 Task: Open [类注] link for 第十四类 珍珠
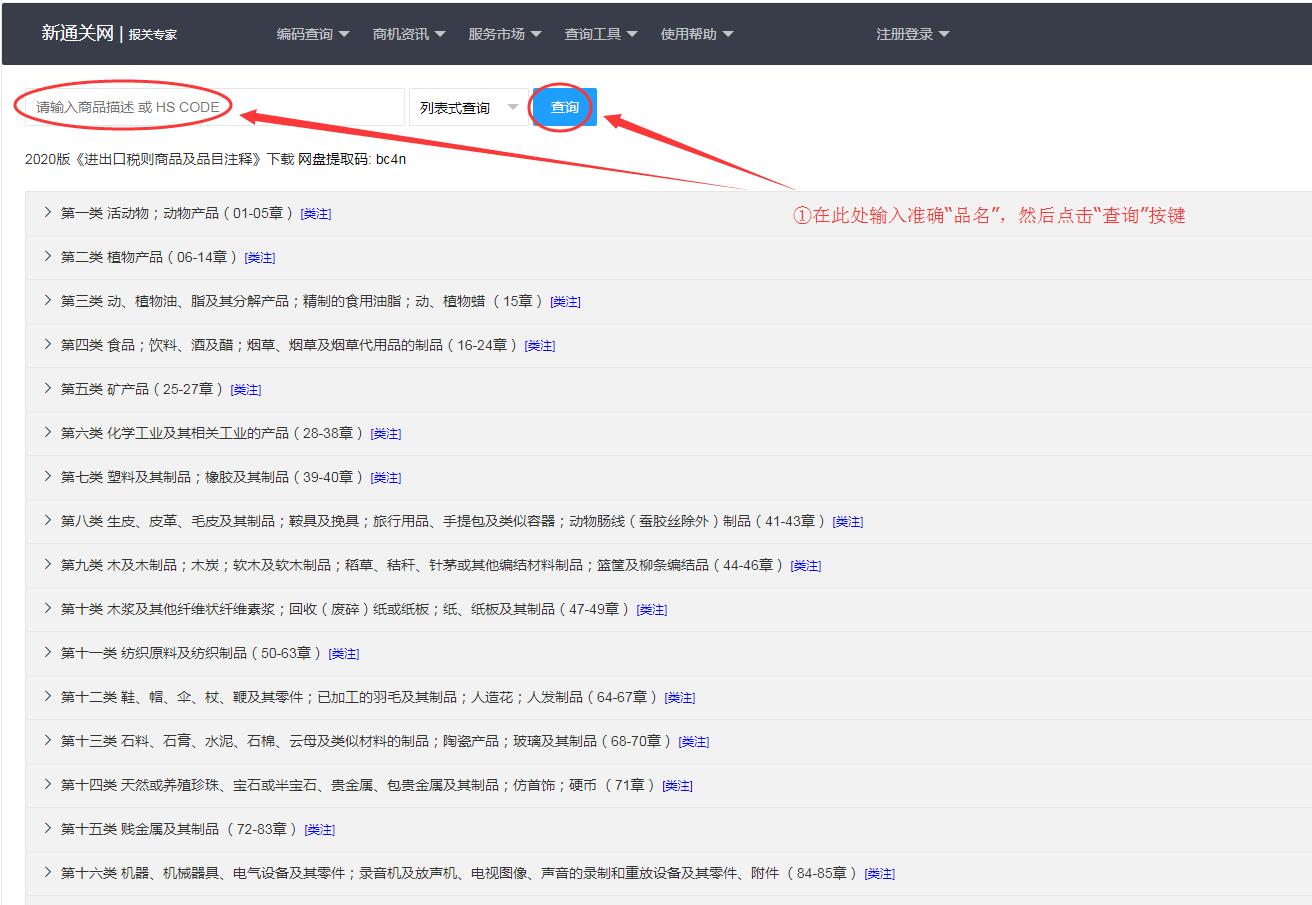click(678, 786)
